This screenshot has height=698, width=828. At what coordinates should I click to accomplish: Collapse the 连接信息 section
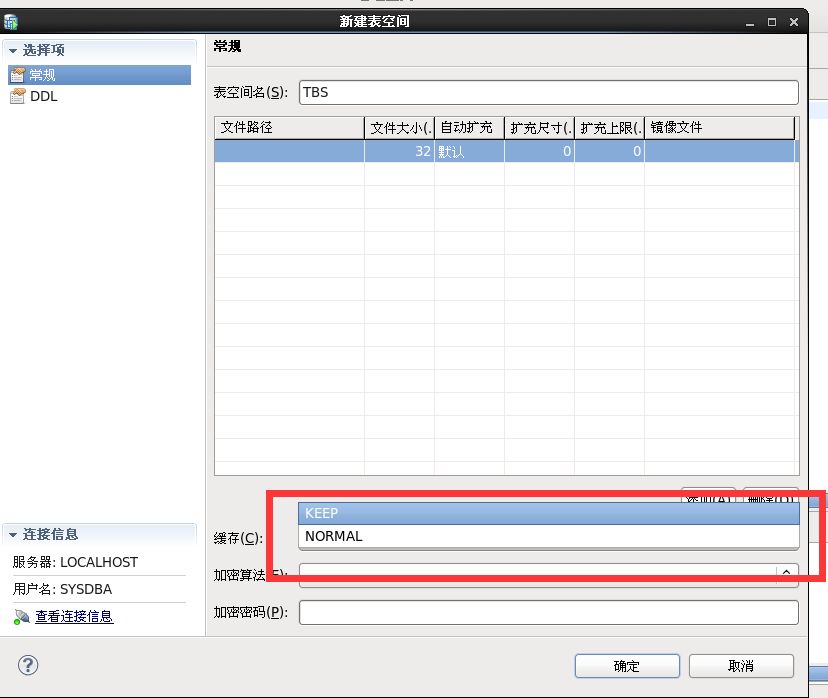point(13,535)
